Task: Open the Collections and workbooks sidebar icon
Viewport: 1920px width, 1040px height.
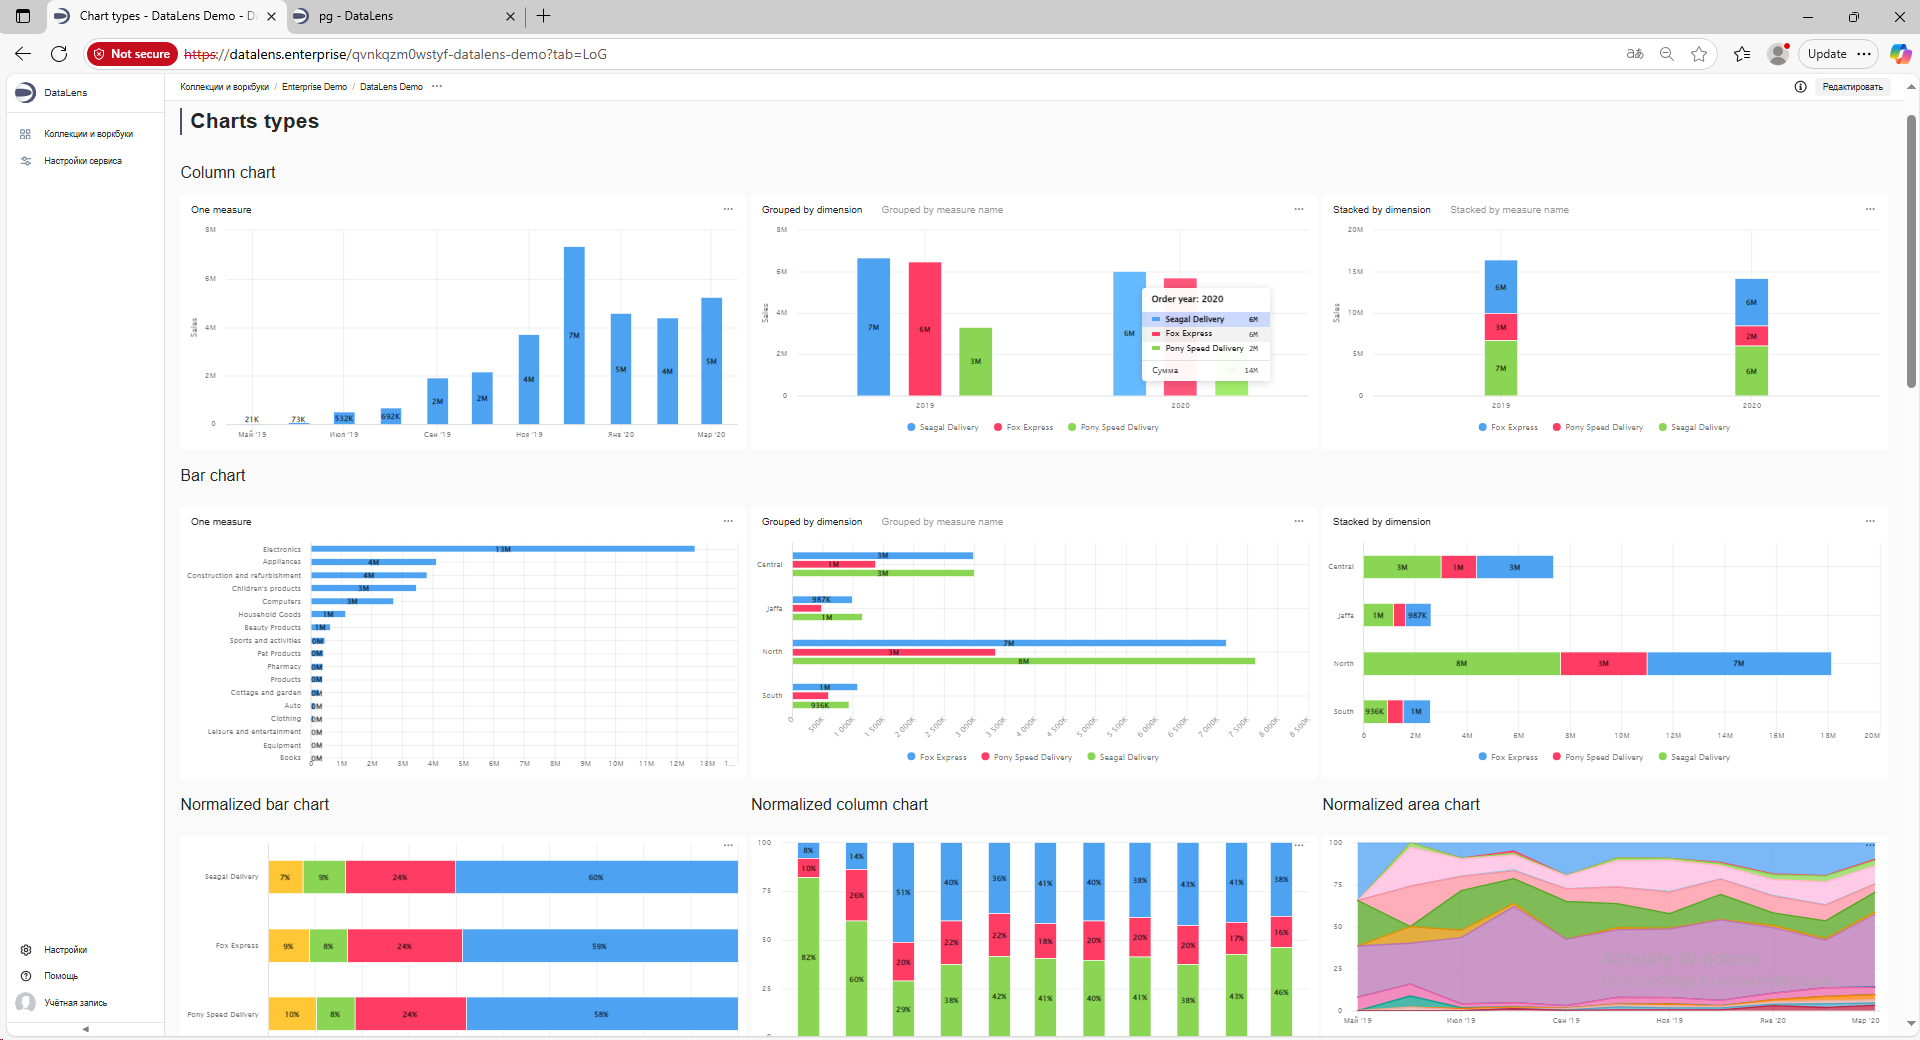Action: (26, 134)
